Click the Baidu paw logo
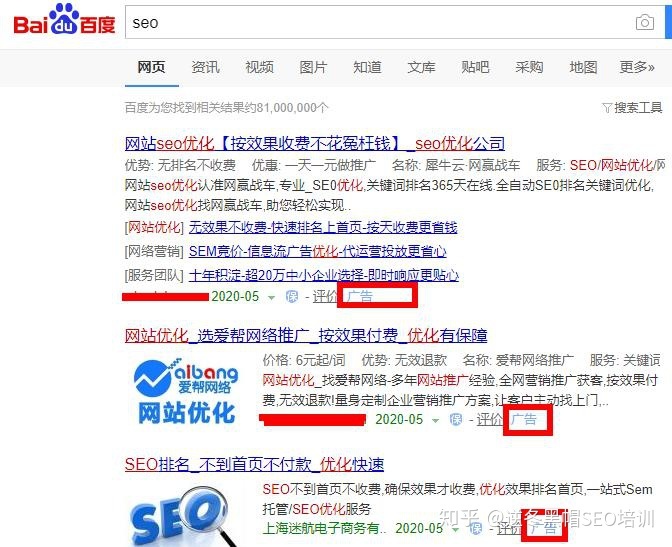Image resolution: width=672 pixels, height=547 pixels. pyautogui.click(x=64, y=19)
